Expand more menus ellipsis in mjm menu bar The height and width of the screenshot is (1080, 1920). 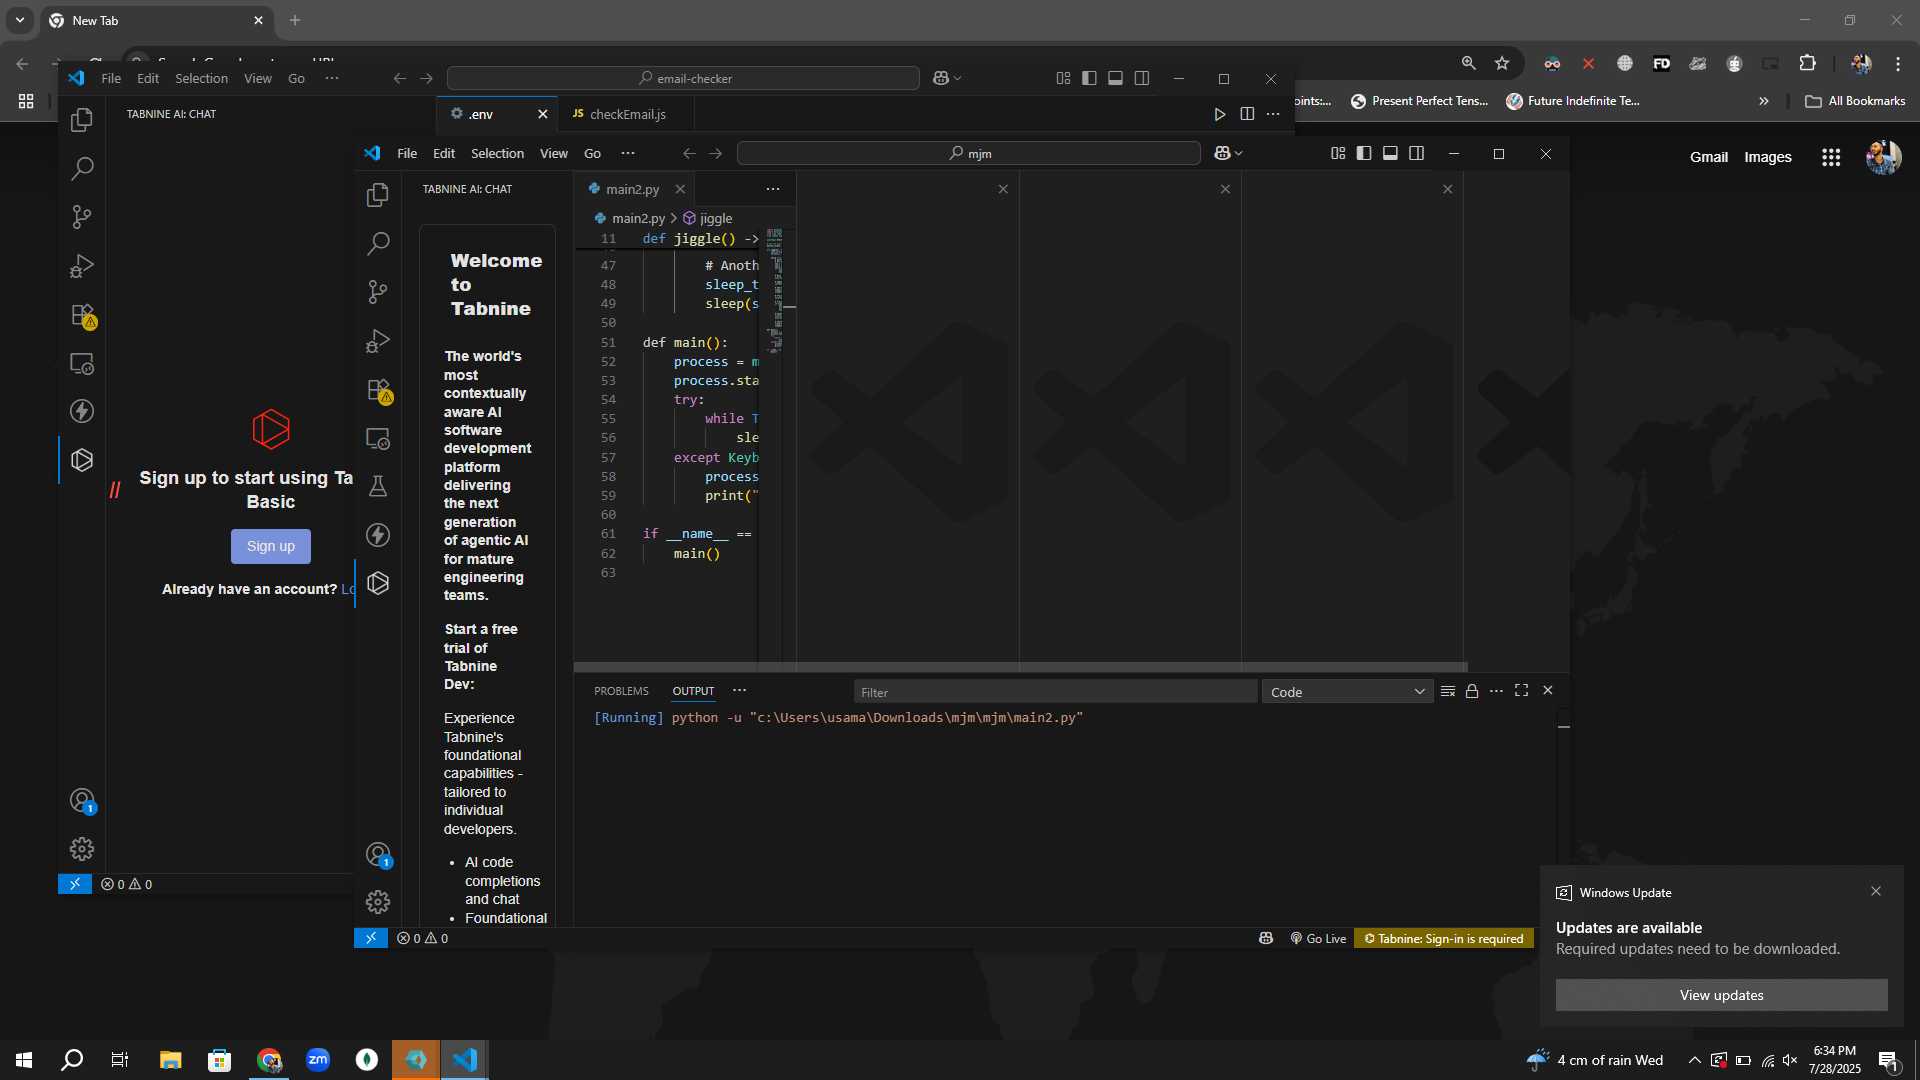click(x=628, y=153)
